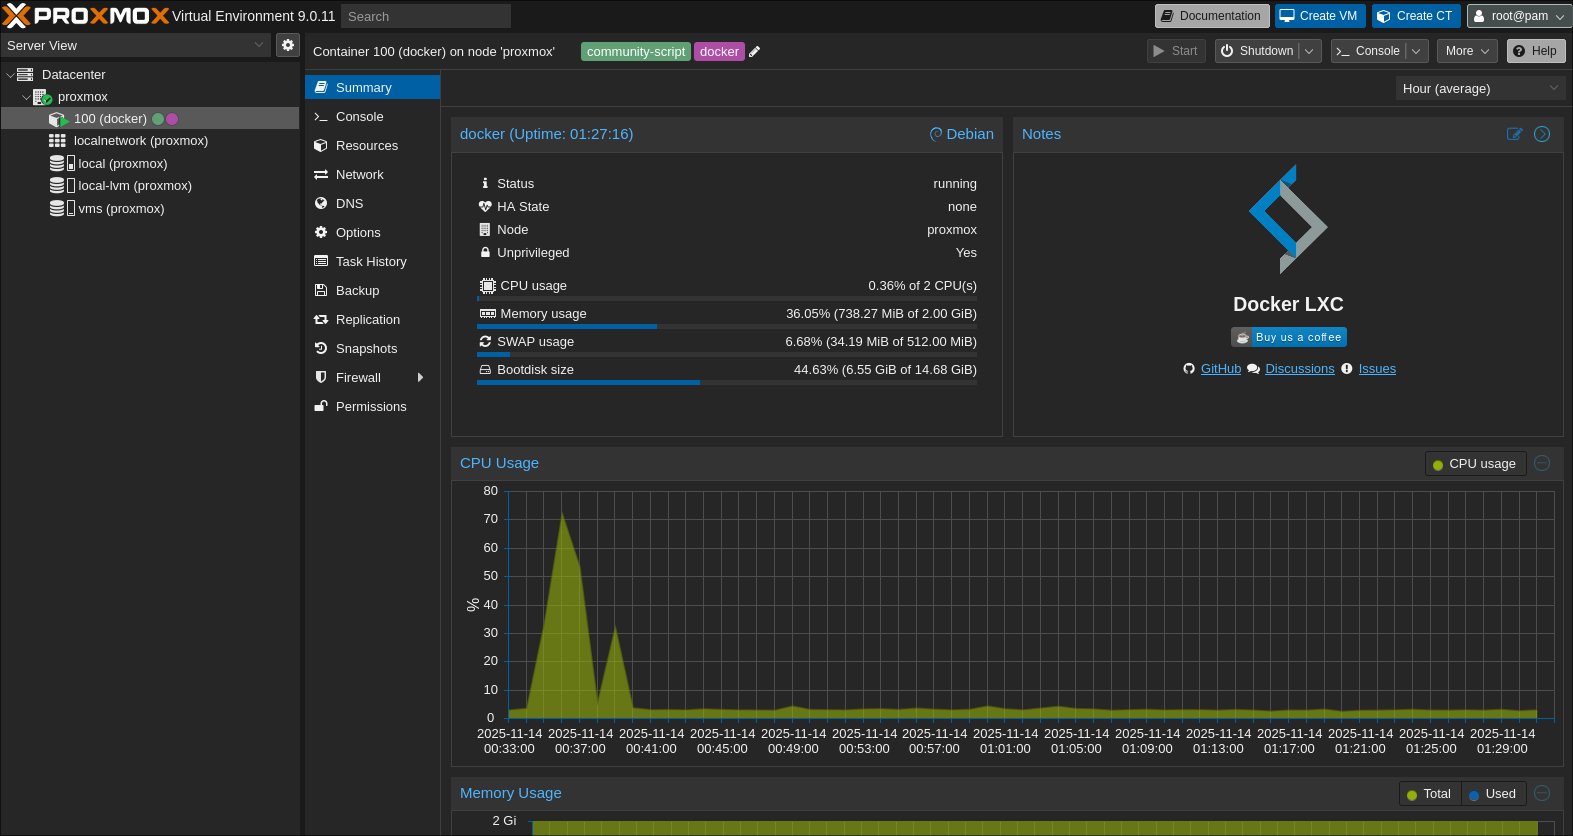Expand the Console button dropdown arrow
The width and height of the screenshot is (1573, 836).
point(1416,51)
